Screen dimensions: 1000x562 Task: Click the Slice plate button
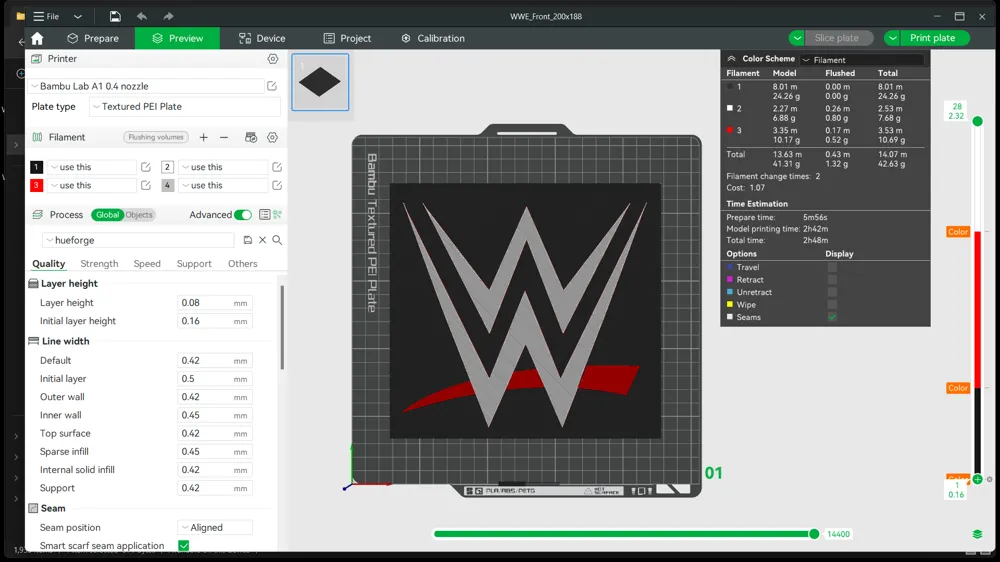coord(837,38)
